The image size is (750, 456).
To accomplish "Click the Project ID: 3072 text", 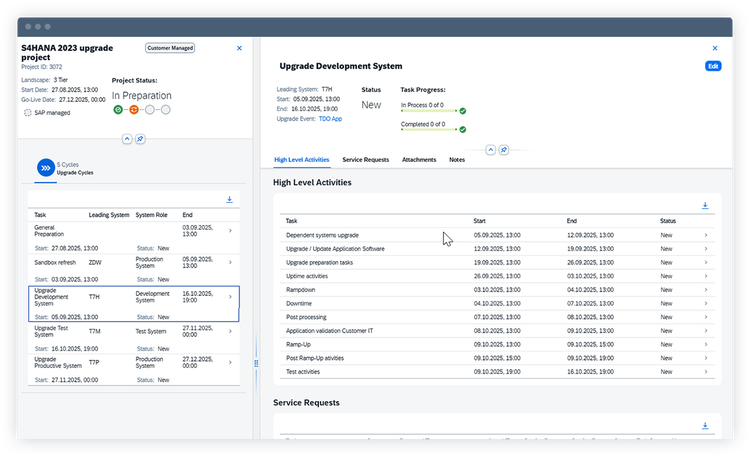I will (42, 67).
